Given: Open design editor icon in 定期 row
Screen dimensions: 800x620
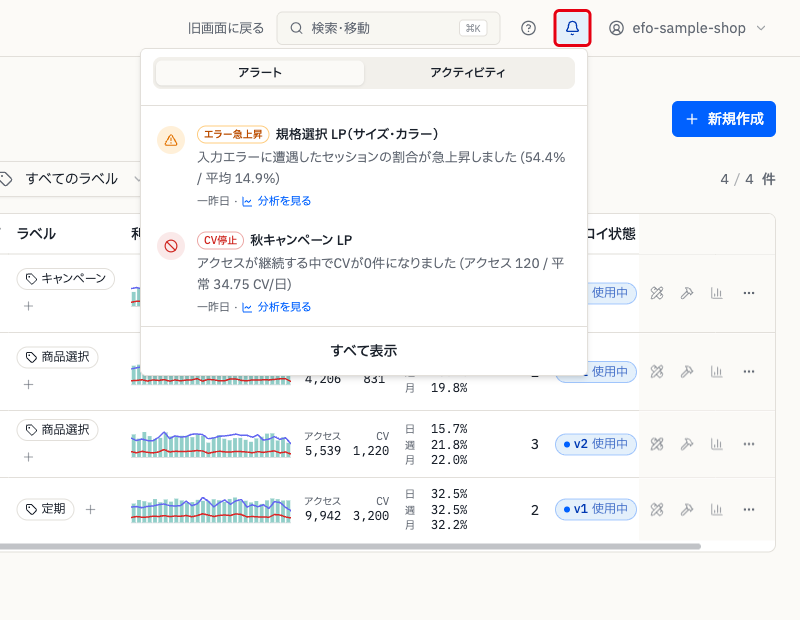Looking at the screenshot, I should point(657,509).
